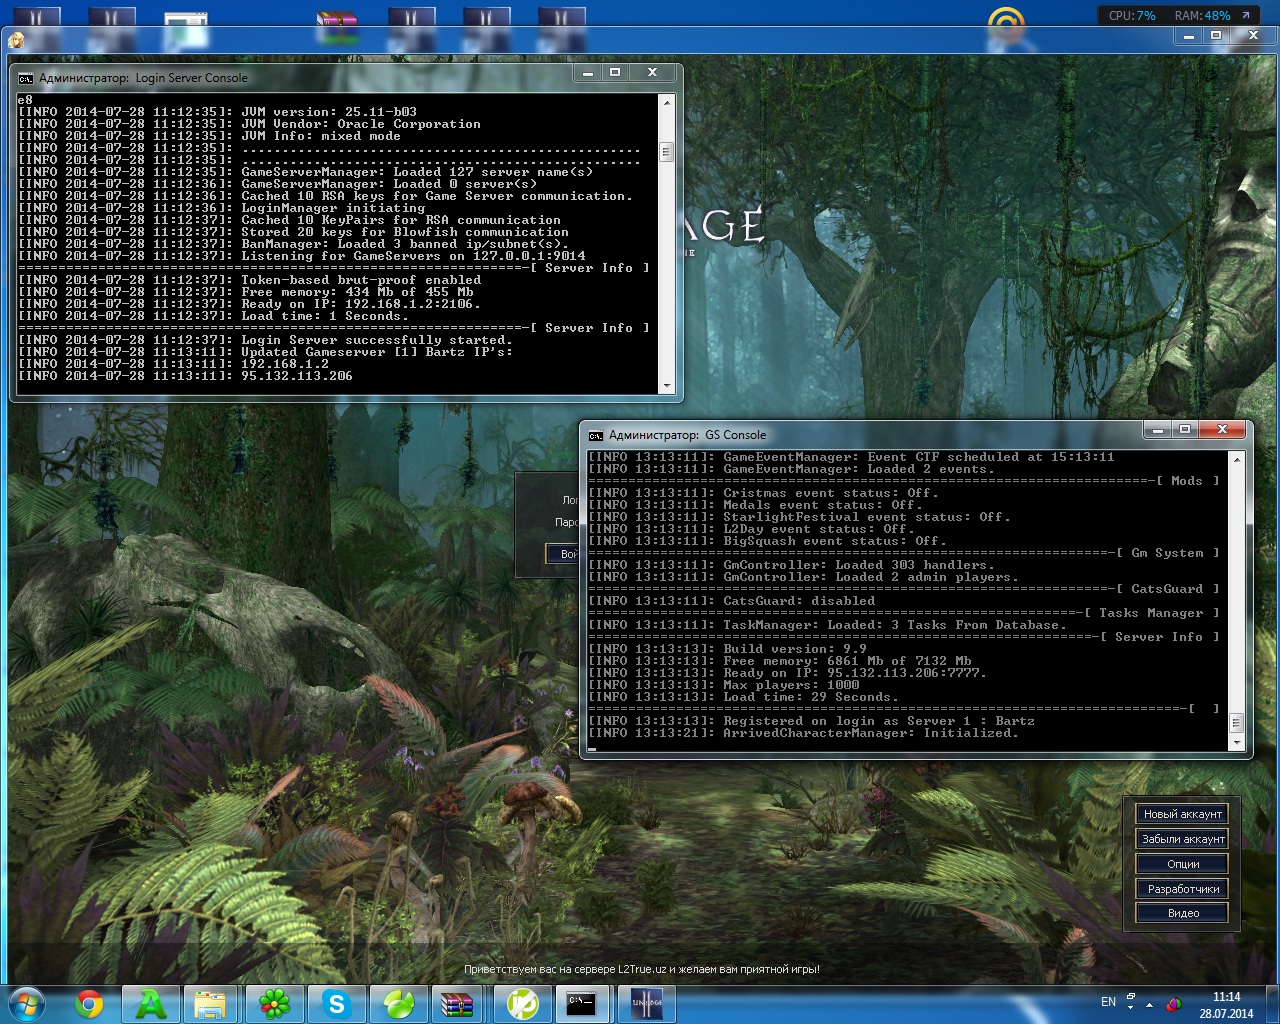This screenshot has width=1280, height=1024.
Task: Click the green leaf application icon in taskbar
Action: 398,1003
